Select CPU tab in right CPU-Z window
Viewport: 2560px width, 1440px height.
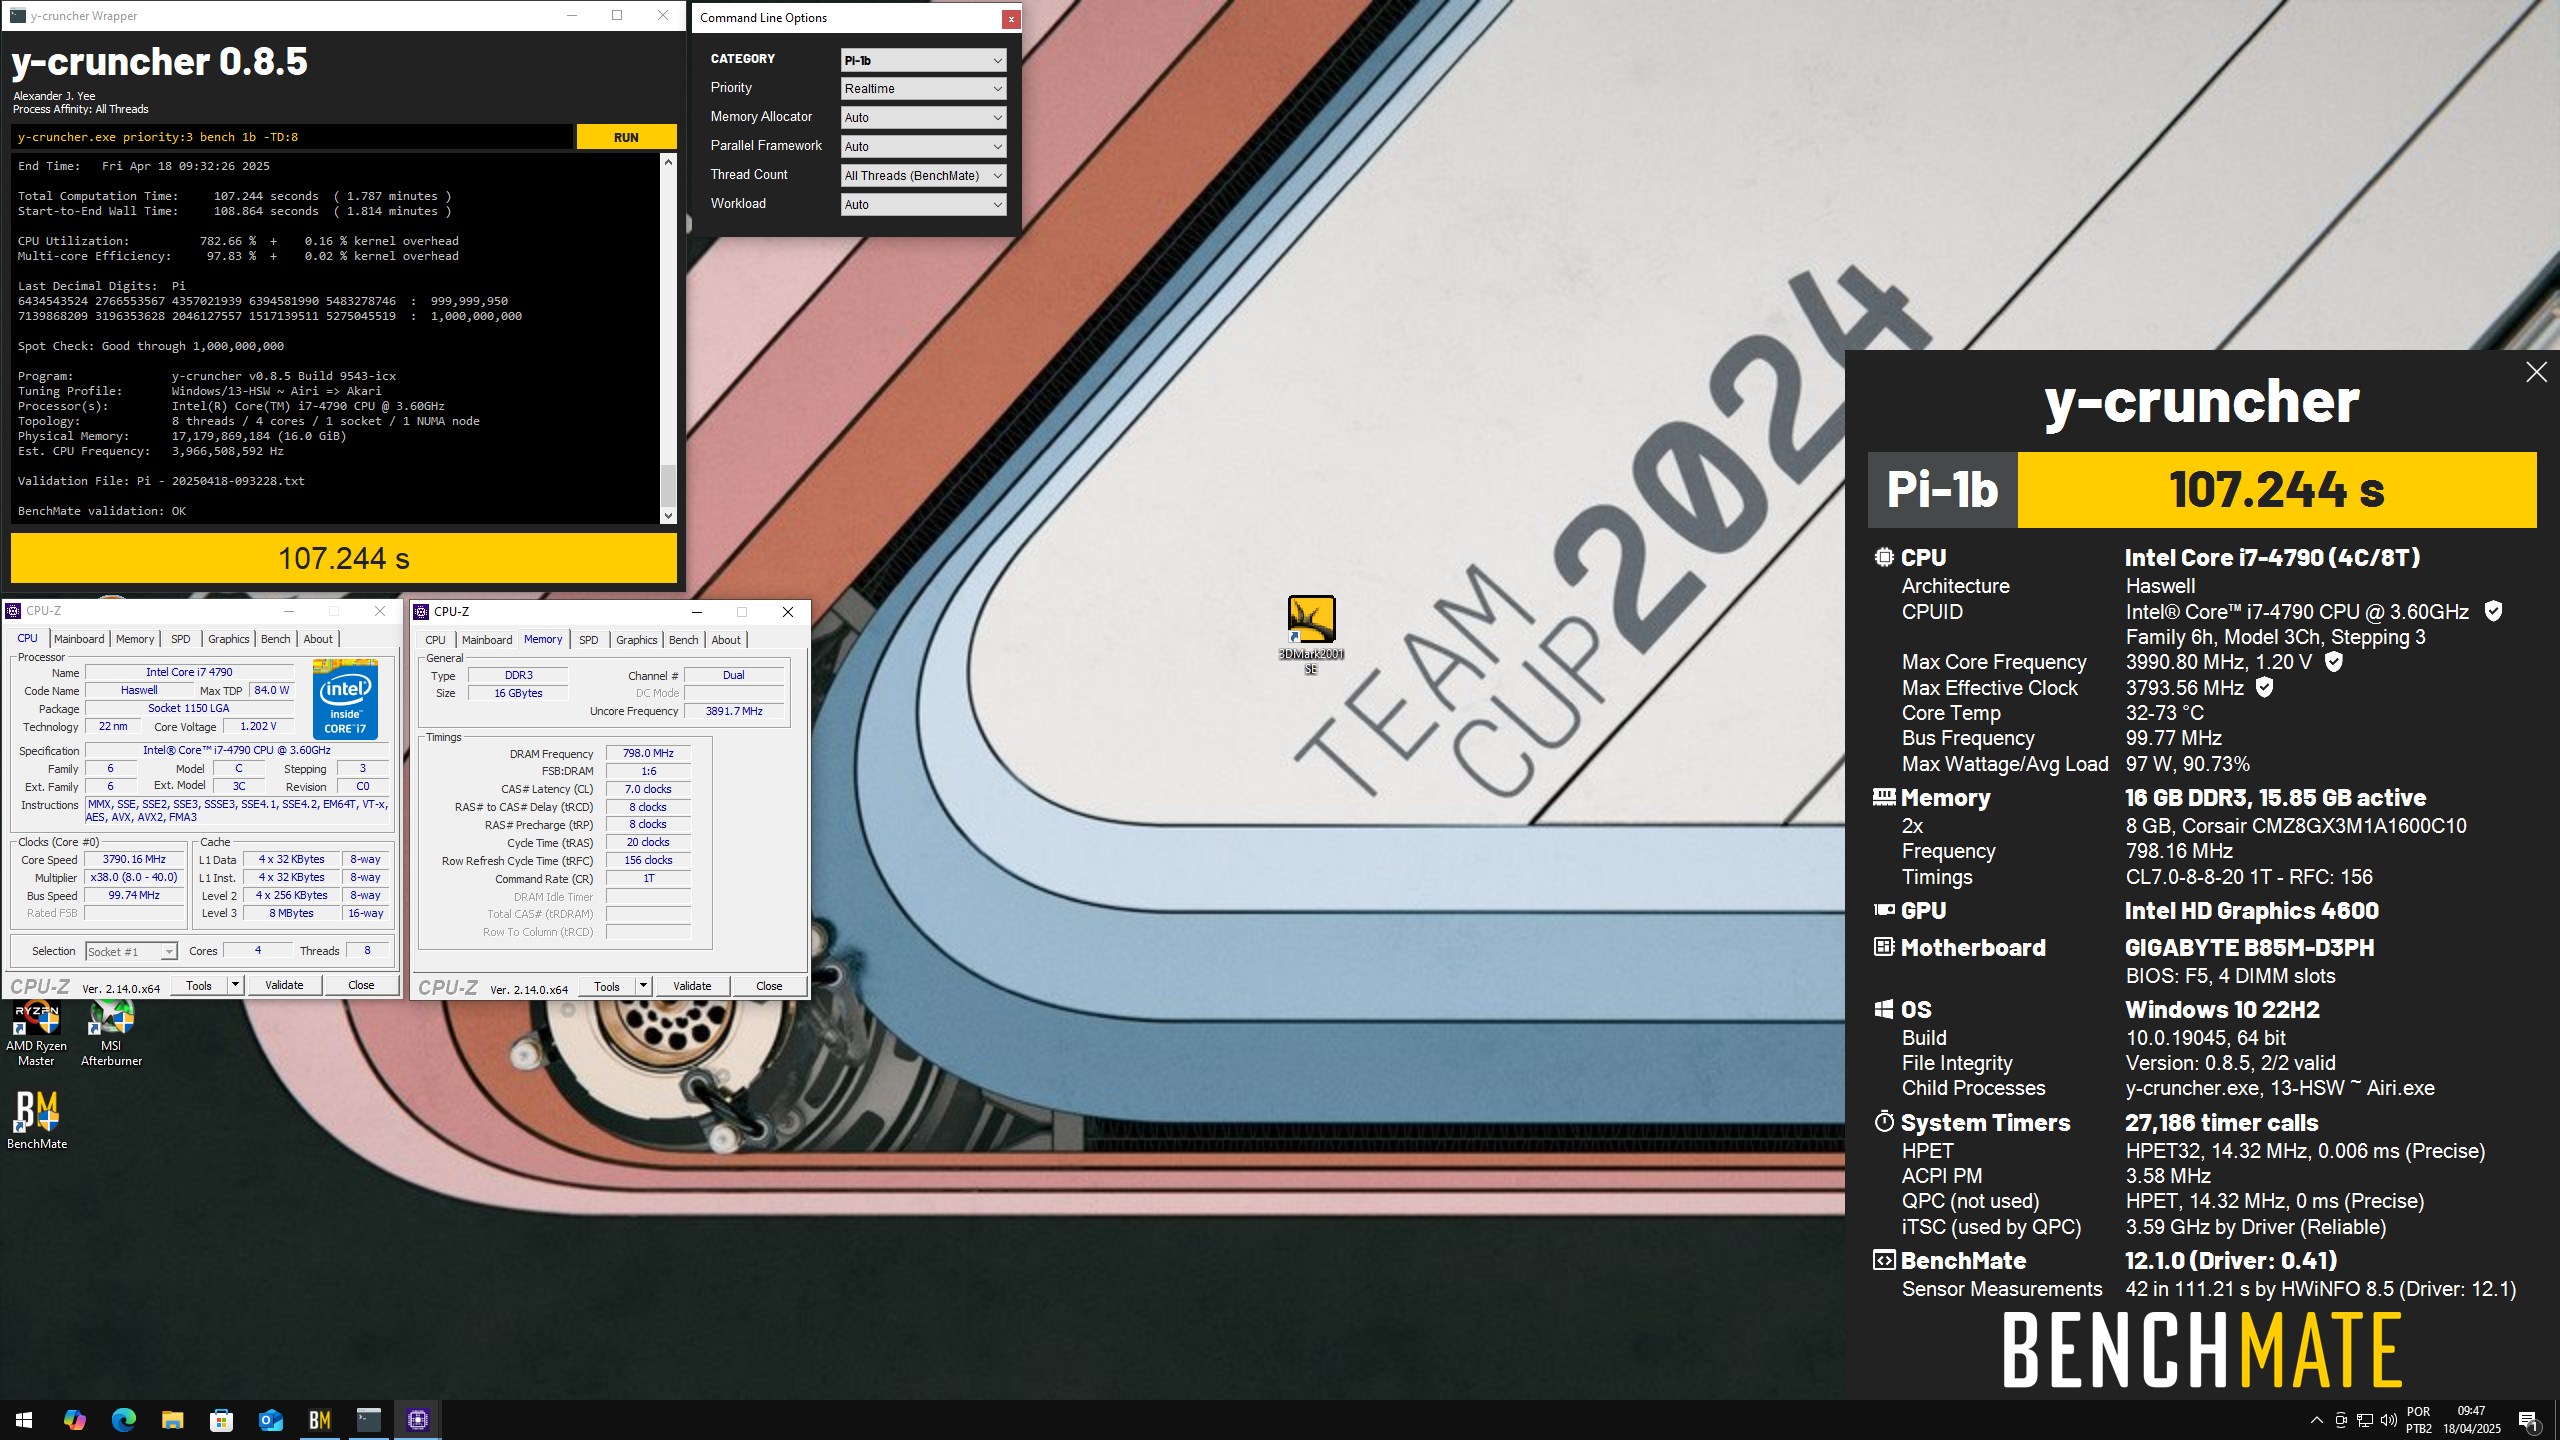435,640
